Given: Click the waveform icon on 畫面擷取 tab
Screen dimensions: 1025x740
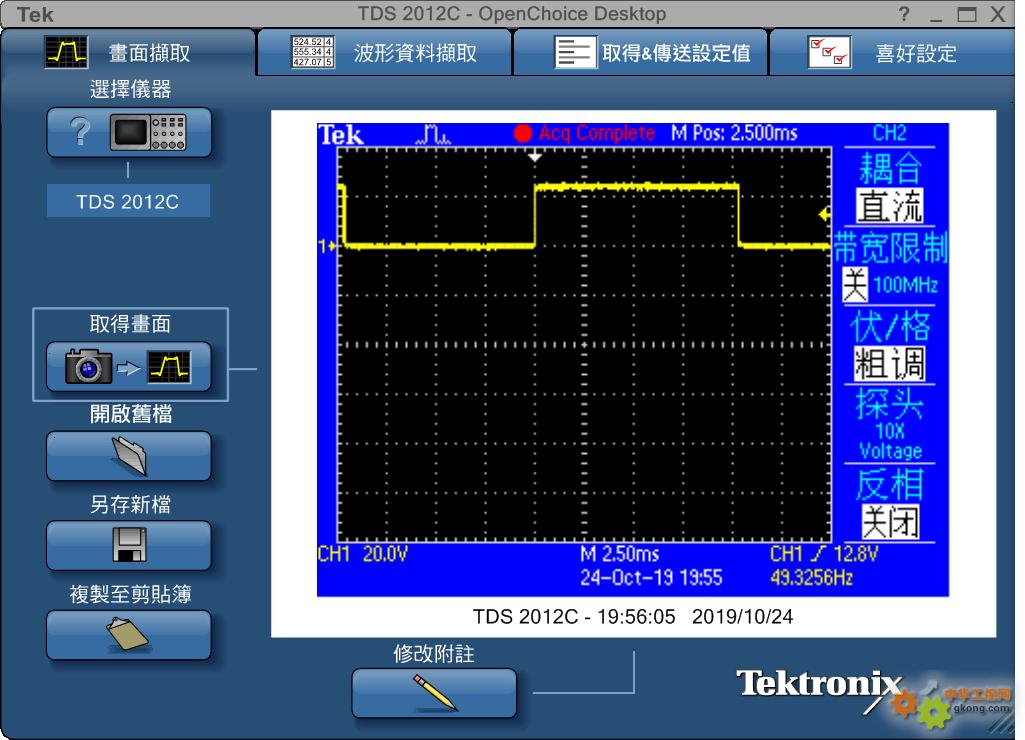Looking at the screenshot, I should 66,52.
